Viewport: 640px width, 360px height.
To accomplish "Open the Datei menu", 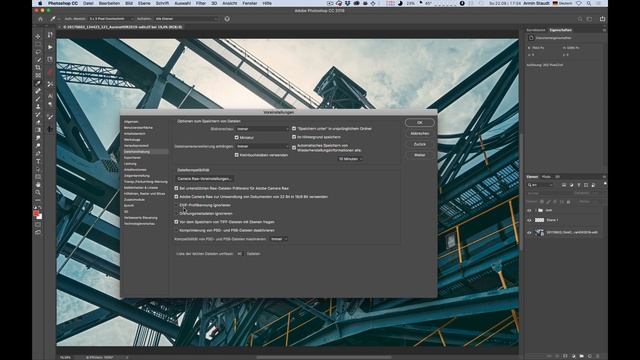I will (x=88, y=3).
